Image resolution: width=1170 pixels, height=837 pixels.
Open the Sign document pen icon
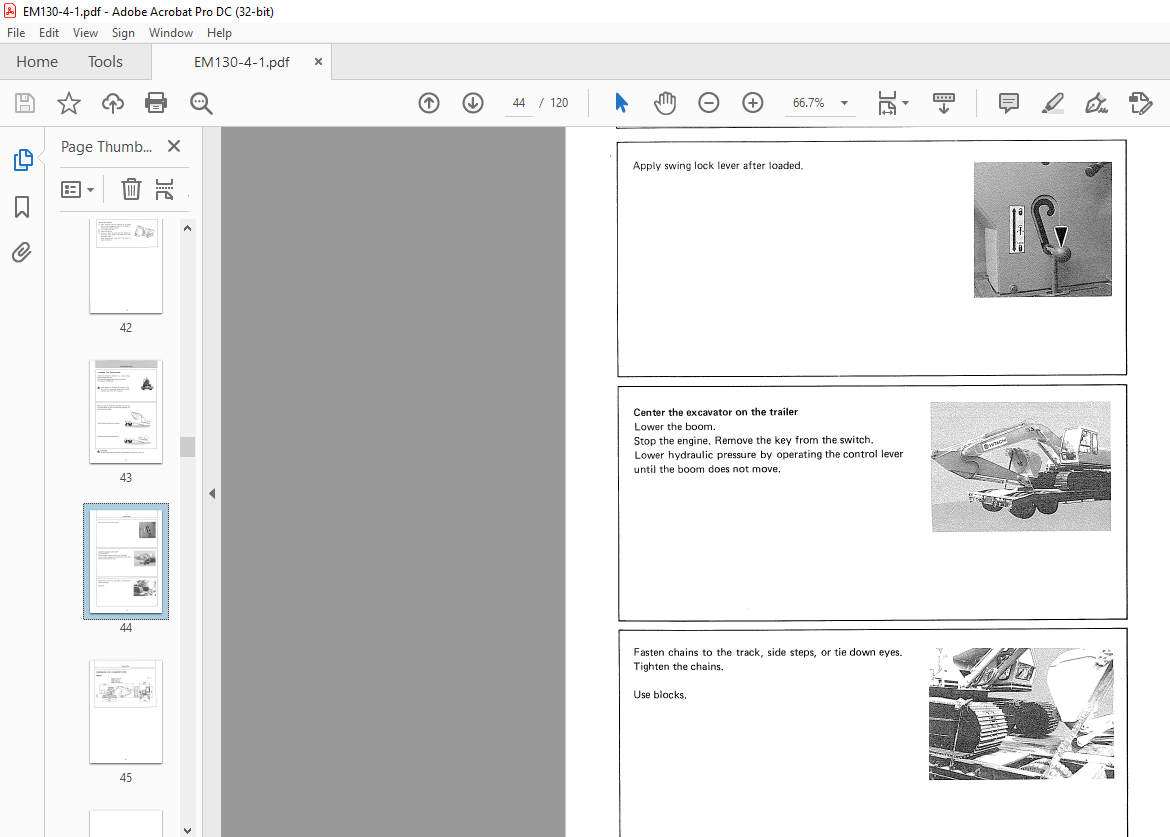[x=1096, y=103]
